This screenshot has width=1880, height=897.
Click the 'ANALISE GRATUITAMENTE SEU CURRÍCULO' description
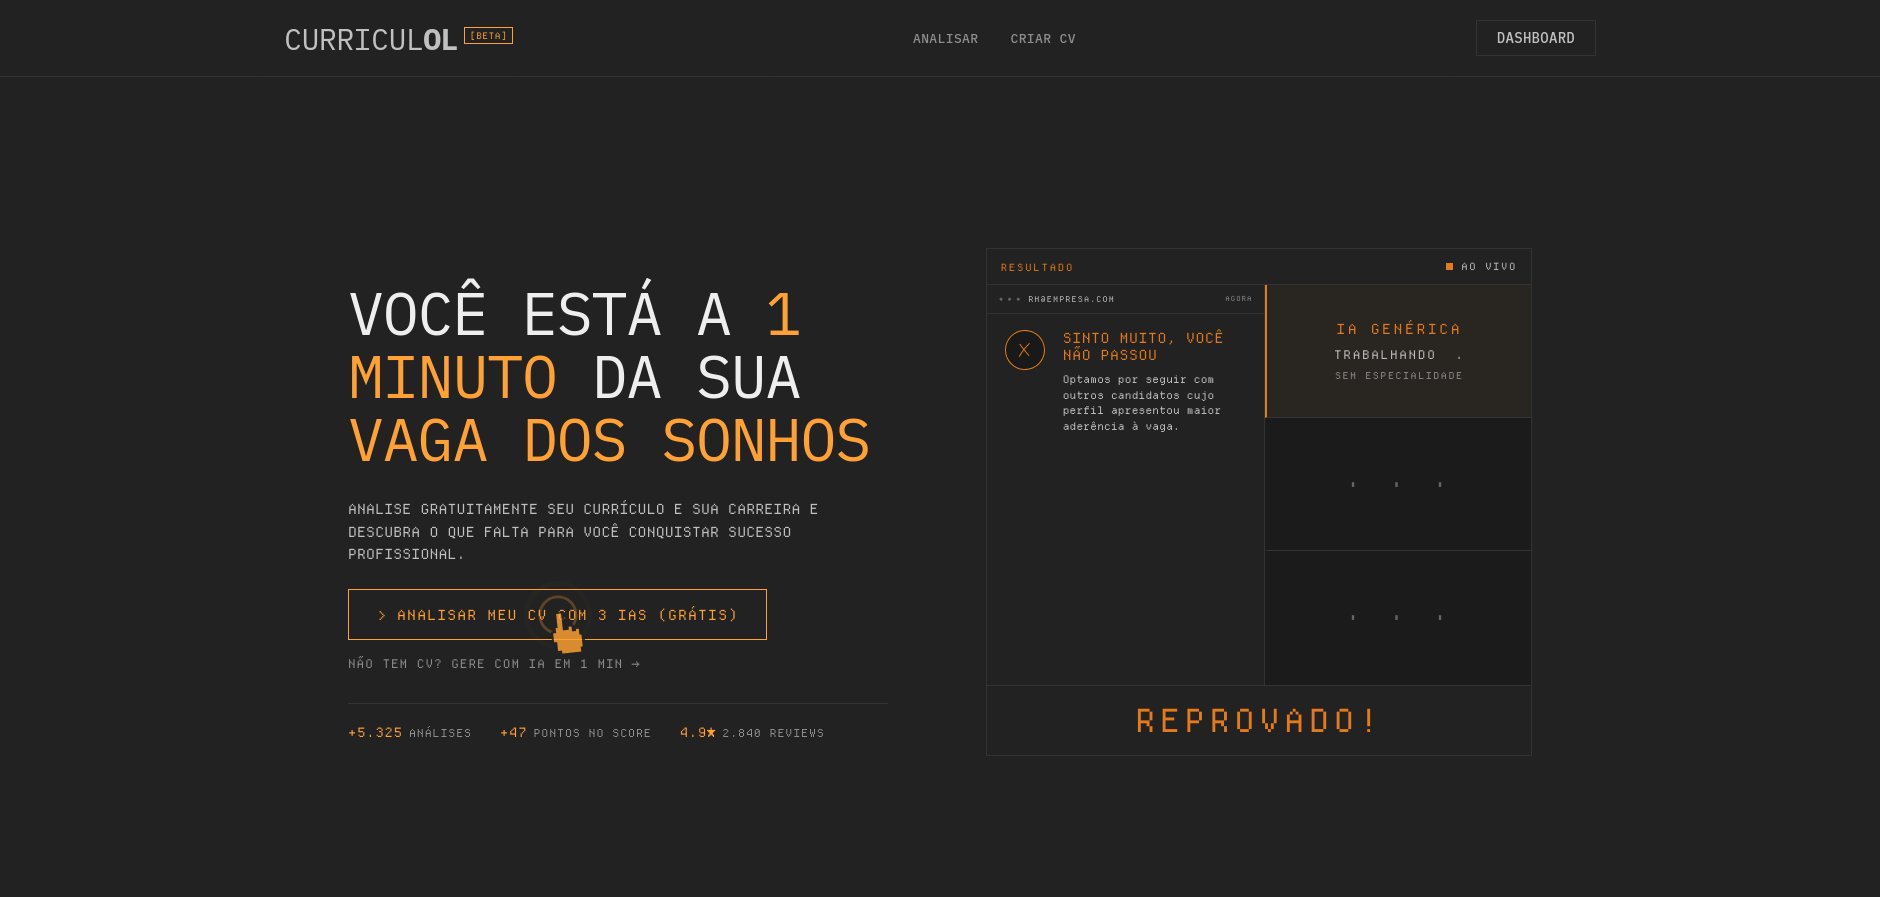tap(583, 532)
